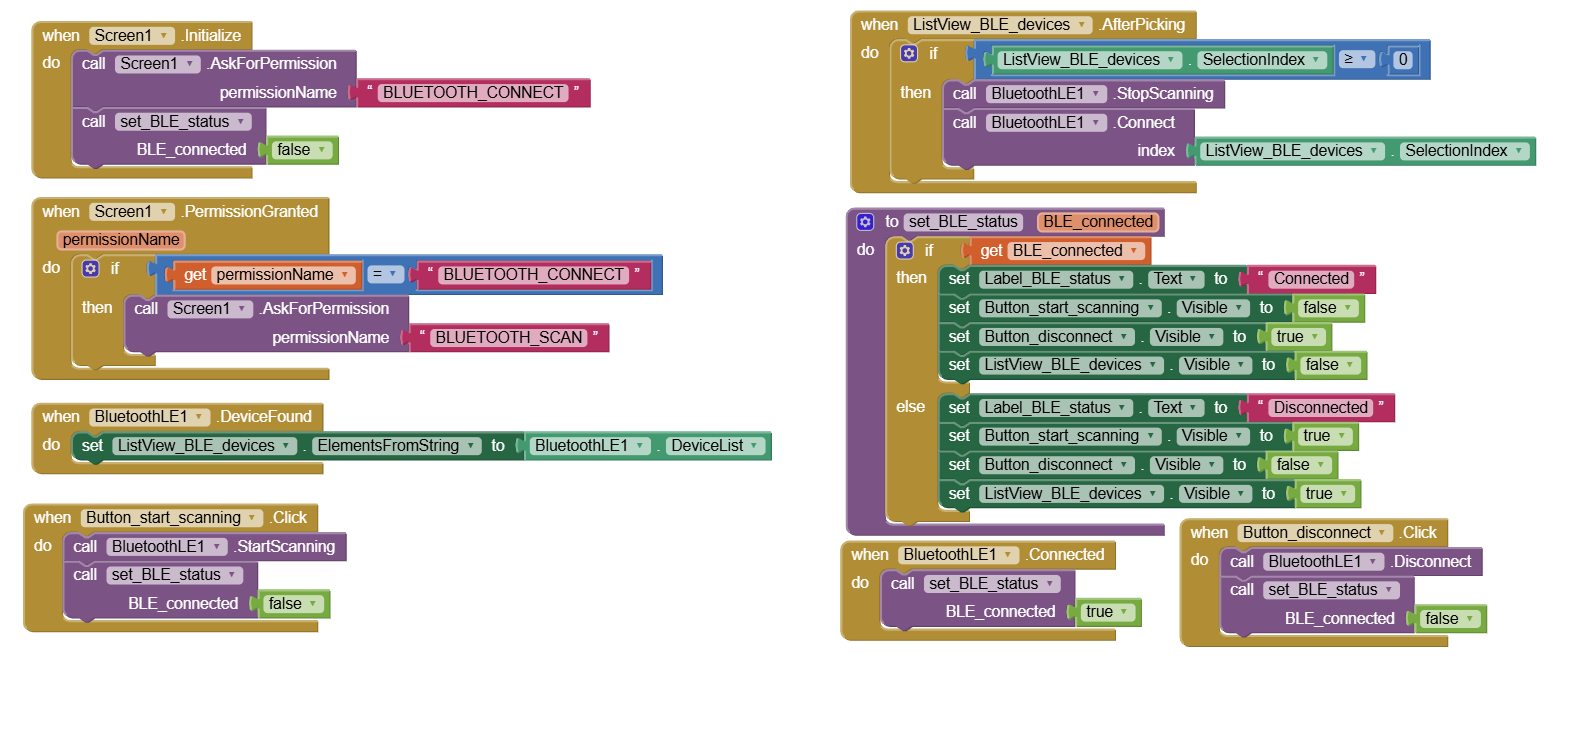Open set_BLE_status dropdown in BluetoothLE1.Connected event
This screenshot has width=1569, height=739.
(991, 584)
